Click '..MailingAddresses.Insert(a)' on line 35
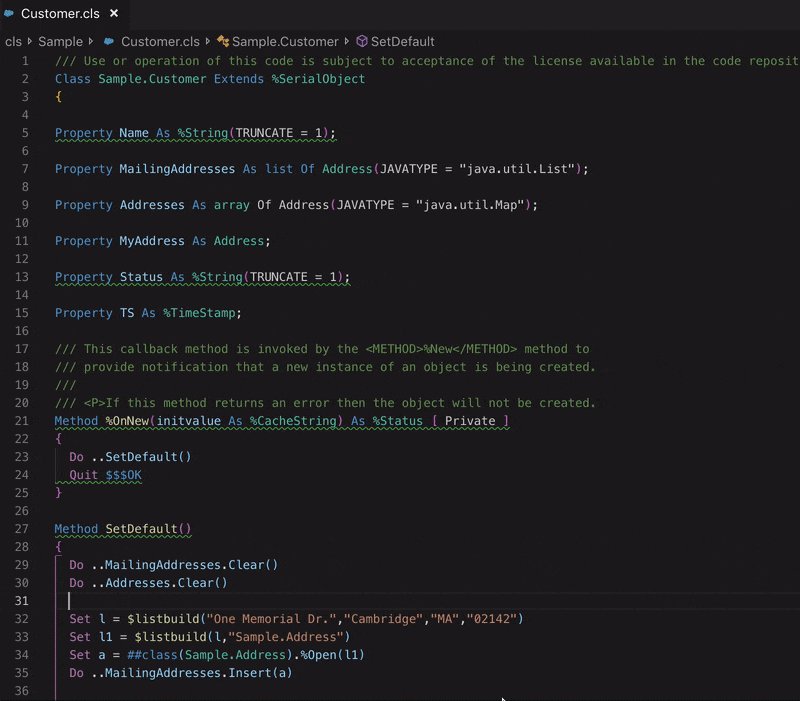The image size is (800, 701). pos(192,673)
